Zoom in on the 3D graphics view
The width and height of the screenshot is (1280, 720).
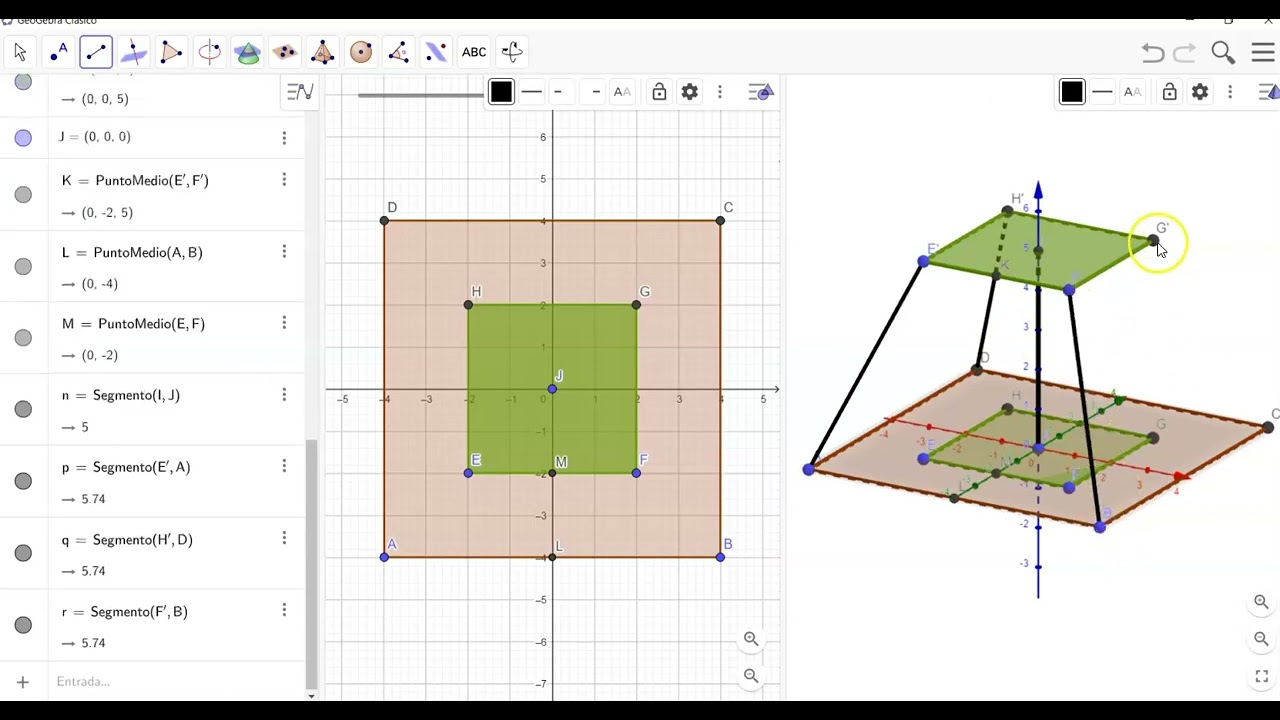pos(1261,602)
